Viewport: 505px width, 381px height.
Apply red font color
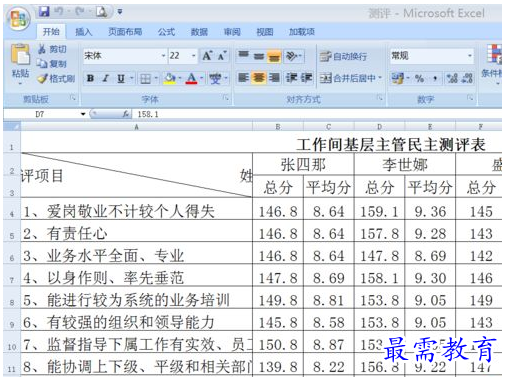191,79
